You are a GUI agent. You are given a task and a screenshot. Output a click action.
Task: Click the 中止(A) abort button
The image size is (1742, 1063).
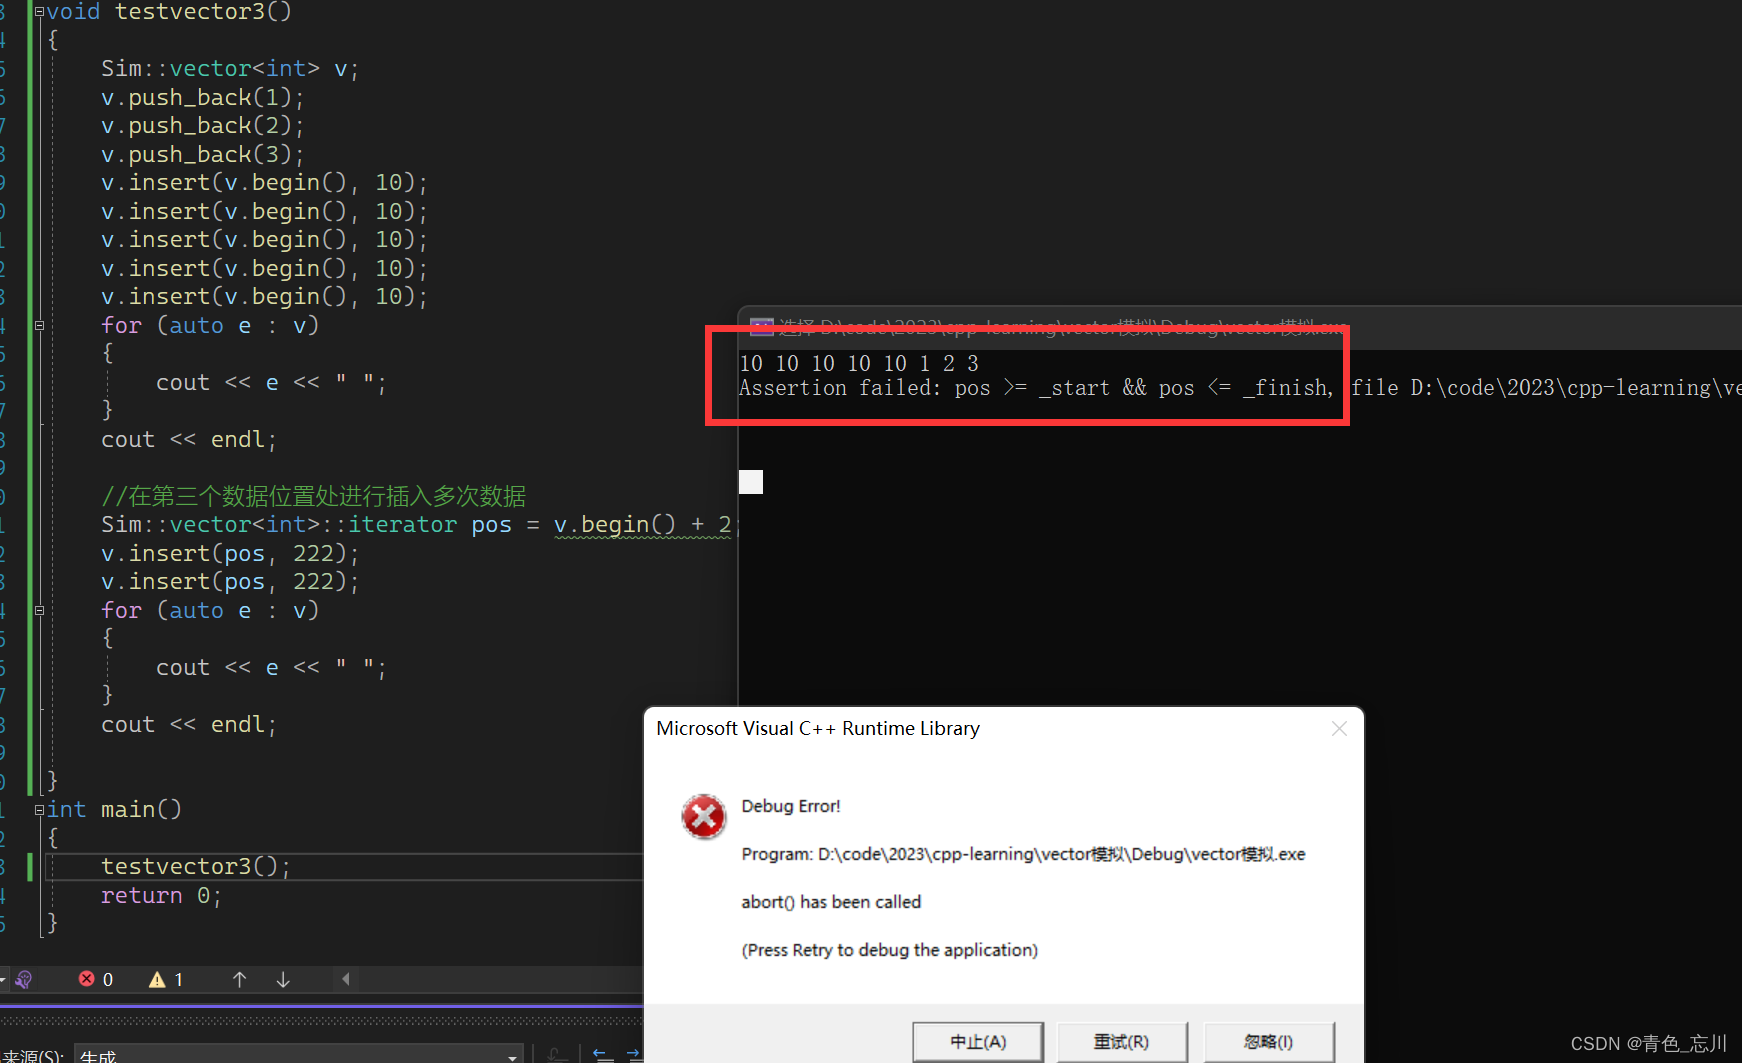pyautogui.click(x=978, y=1042)
